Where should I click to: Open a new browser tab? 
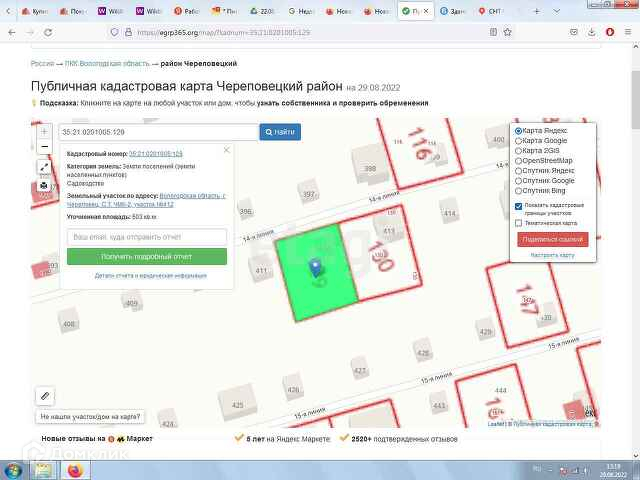[x=536, y=11]
